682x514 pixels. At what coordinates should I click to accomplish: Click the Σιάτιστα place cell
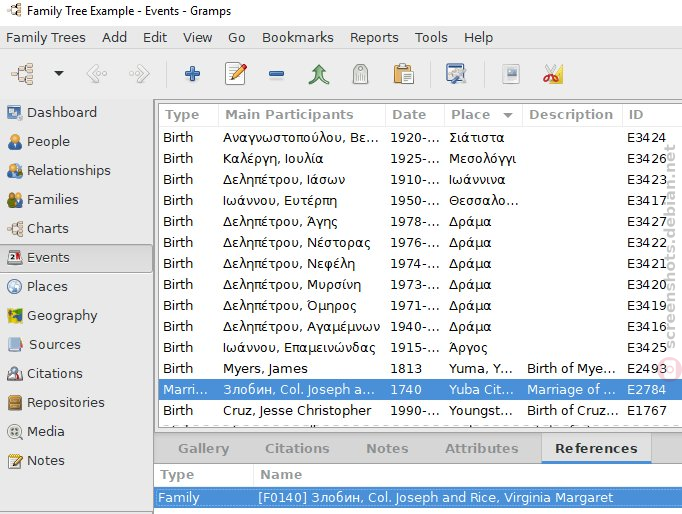click(477, 138)
